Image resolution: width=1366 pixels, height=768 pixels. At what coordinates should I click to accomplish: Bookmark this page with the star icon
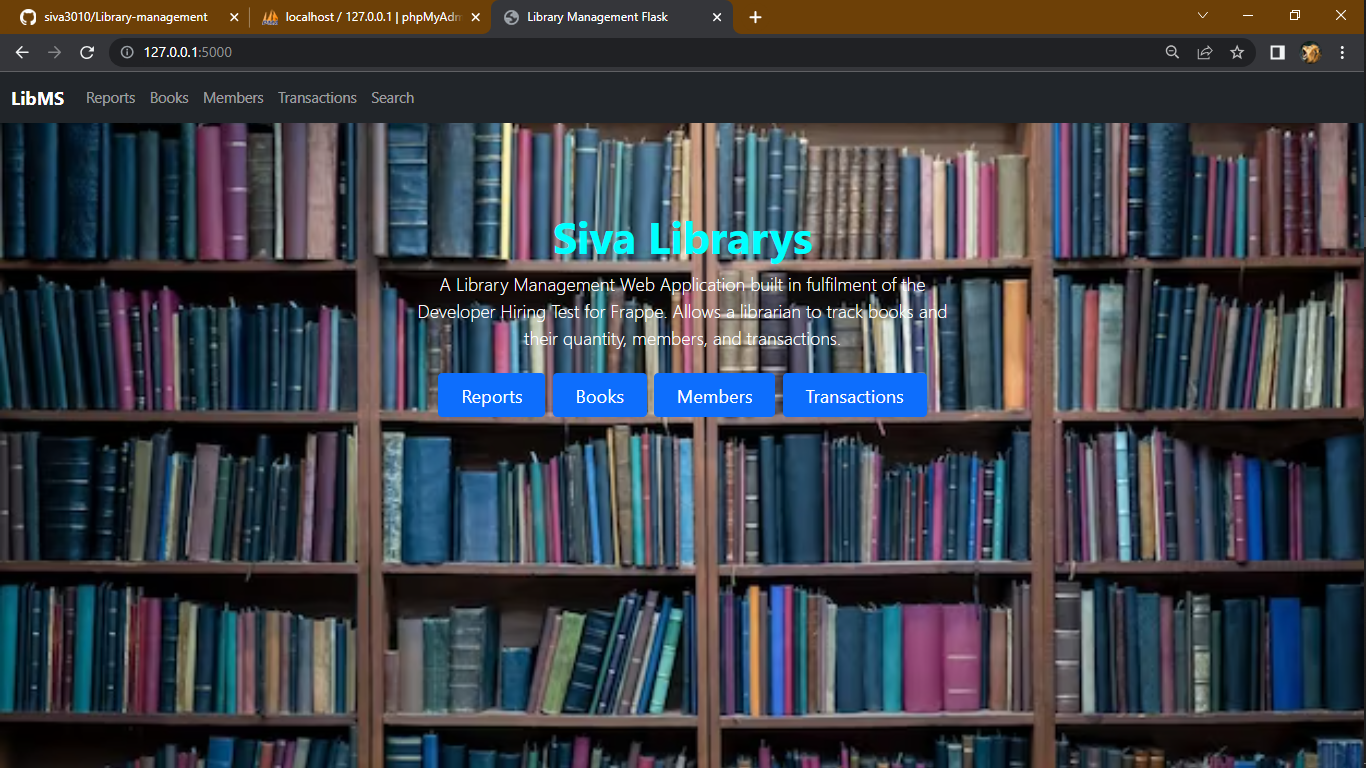(1237, 52)
